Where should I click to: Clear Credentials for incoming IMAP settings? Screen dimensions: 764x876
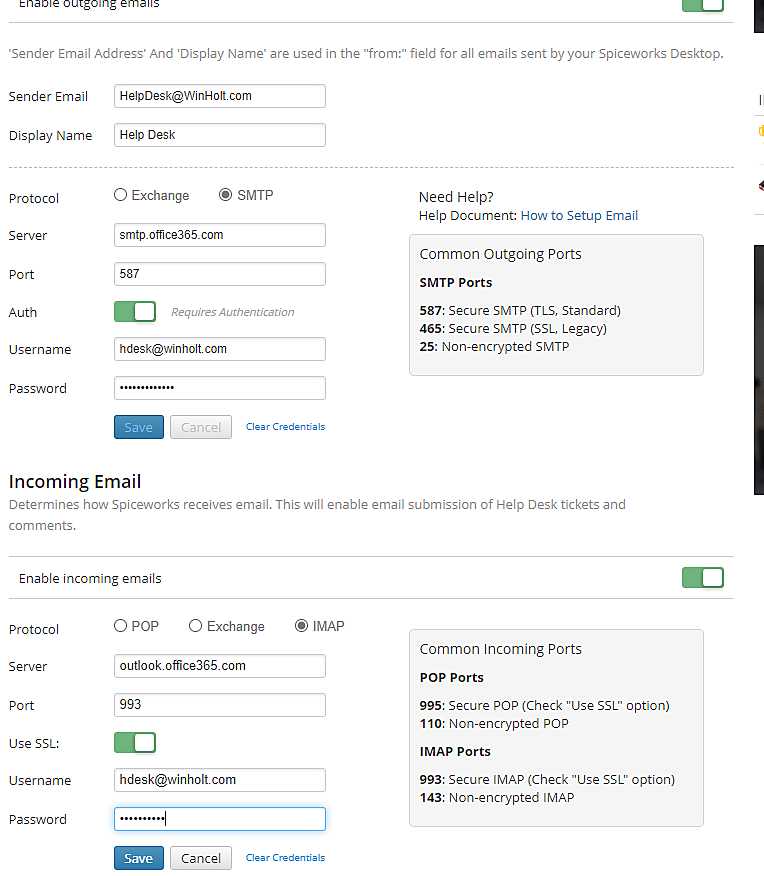(285, 857)
